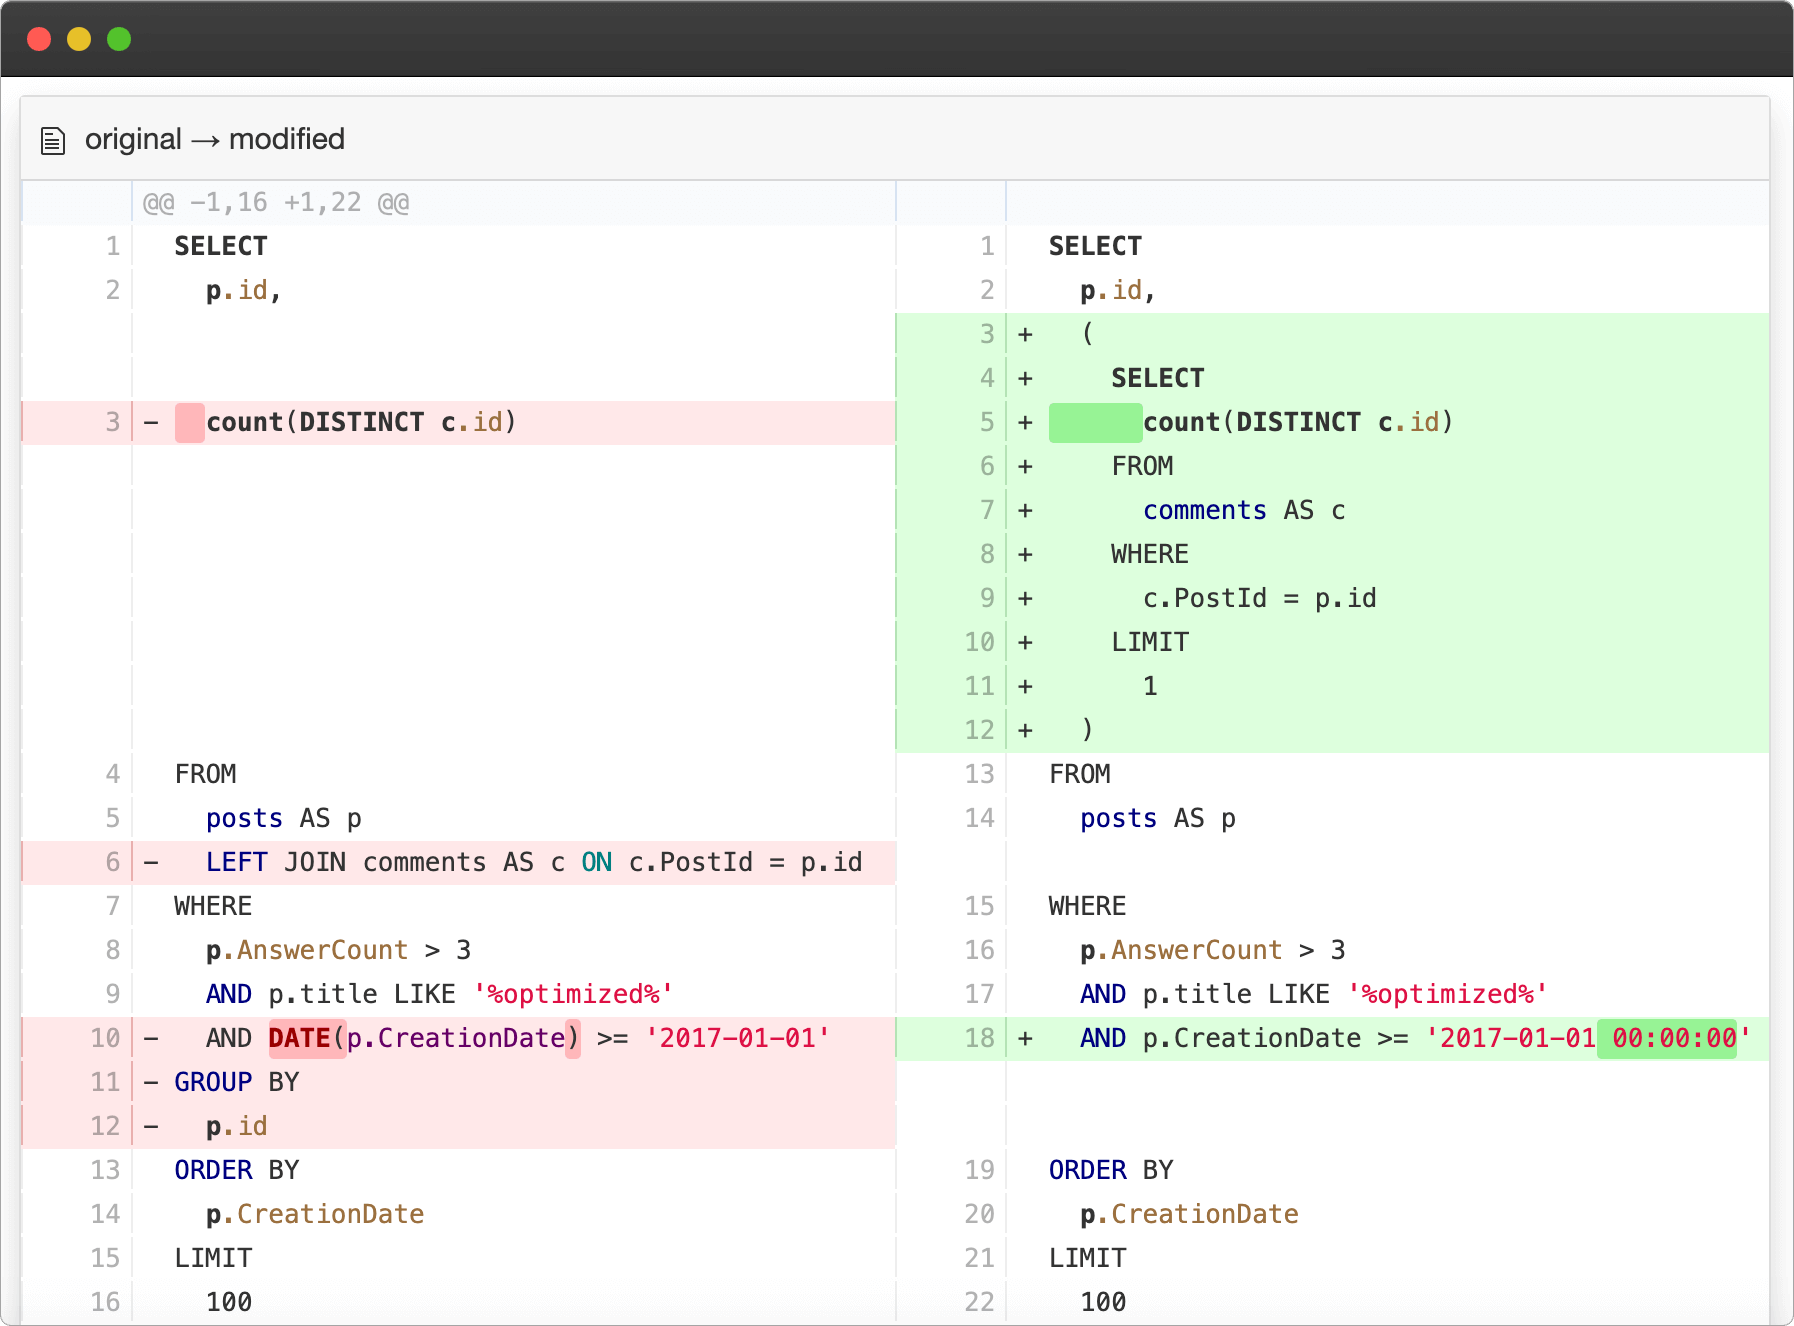Image resolution: width=1794 pixels, height=1326 pixels.
Task: Click the "original → modified" file title
Action: pos(214,139)
